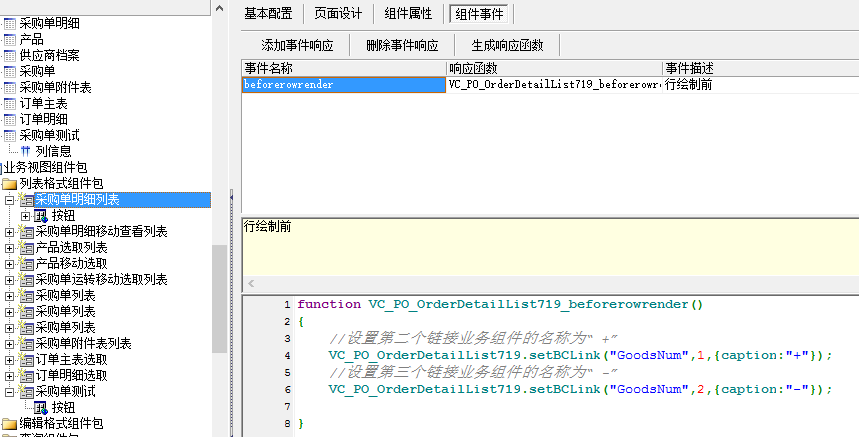Expand the 采购单附件表列表 node
This screenshot has width=859, height=437.
tap(9, 343)
